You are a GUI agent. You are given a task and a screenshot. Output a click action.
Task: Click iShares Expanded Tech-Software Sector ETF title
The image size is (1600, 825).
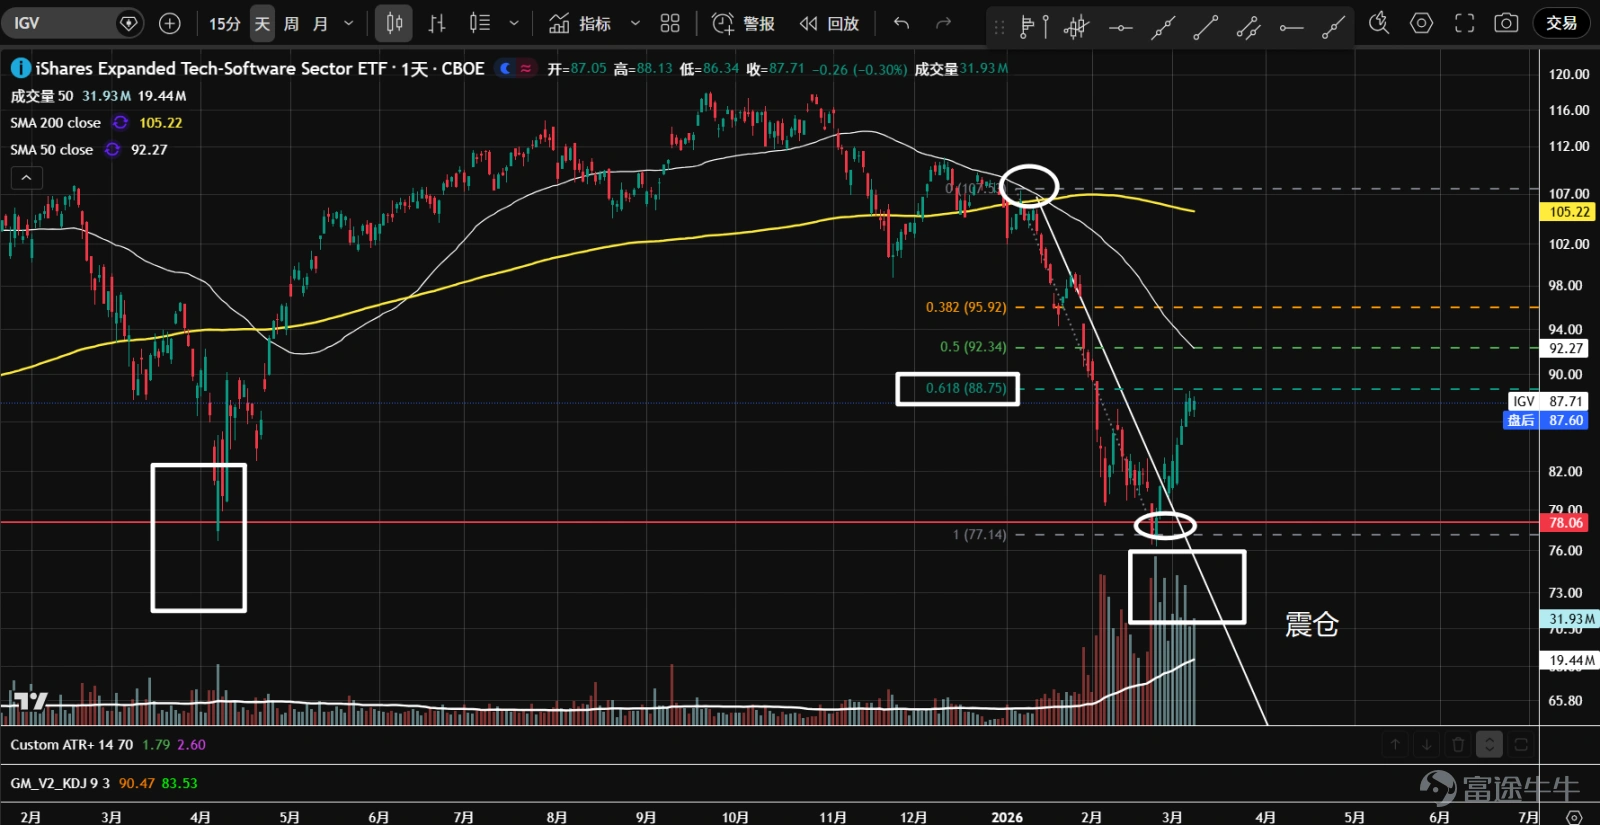click(211, 68)
